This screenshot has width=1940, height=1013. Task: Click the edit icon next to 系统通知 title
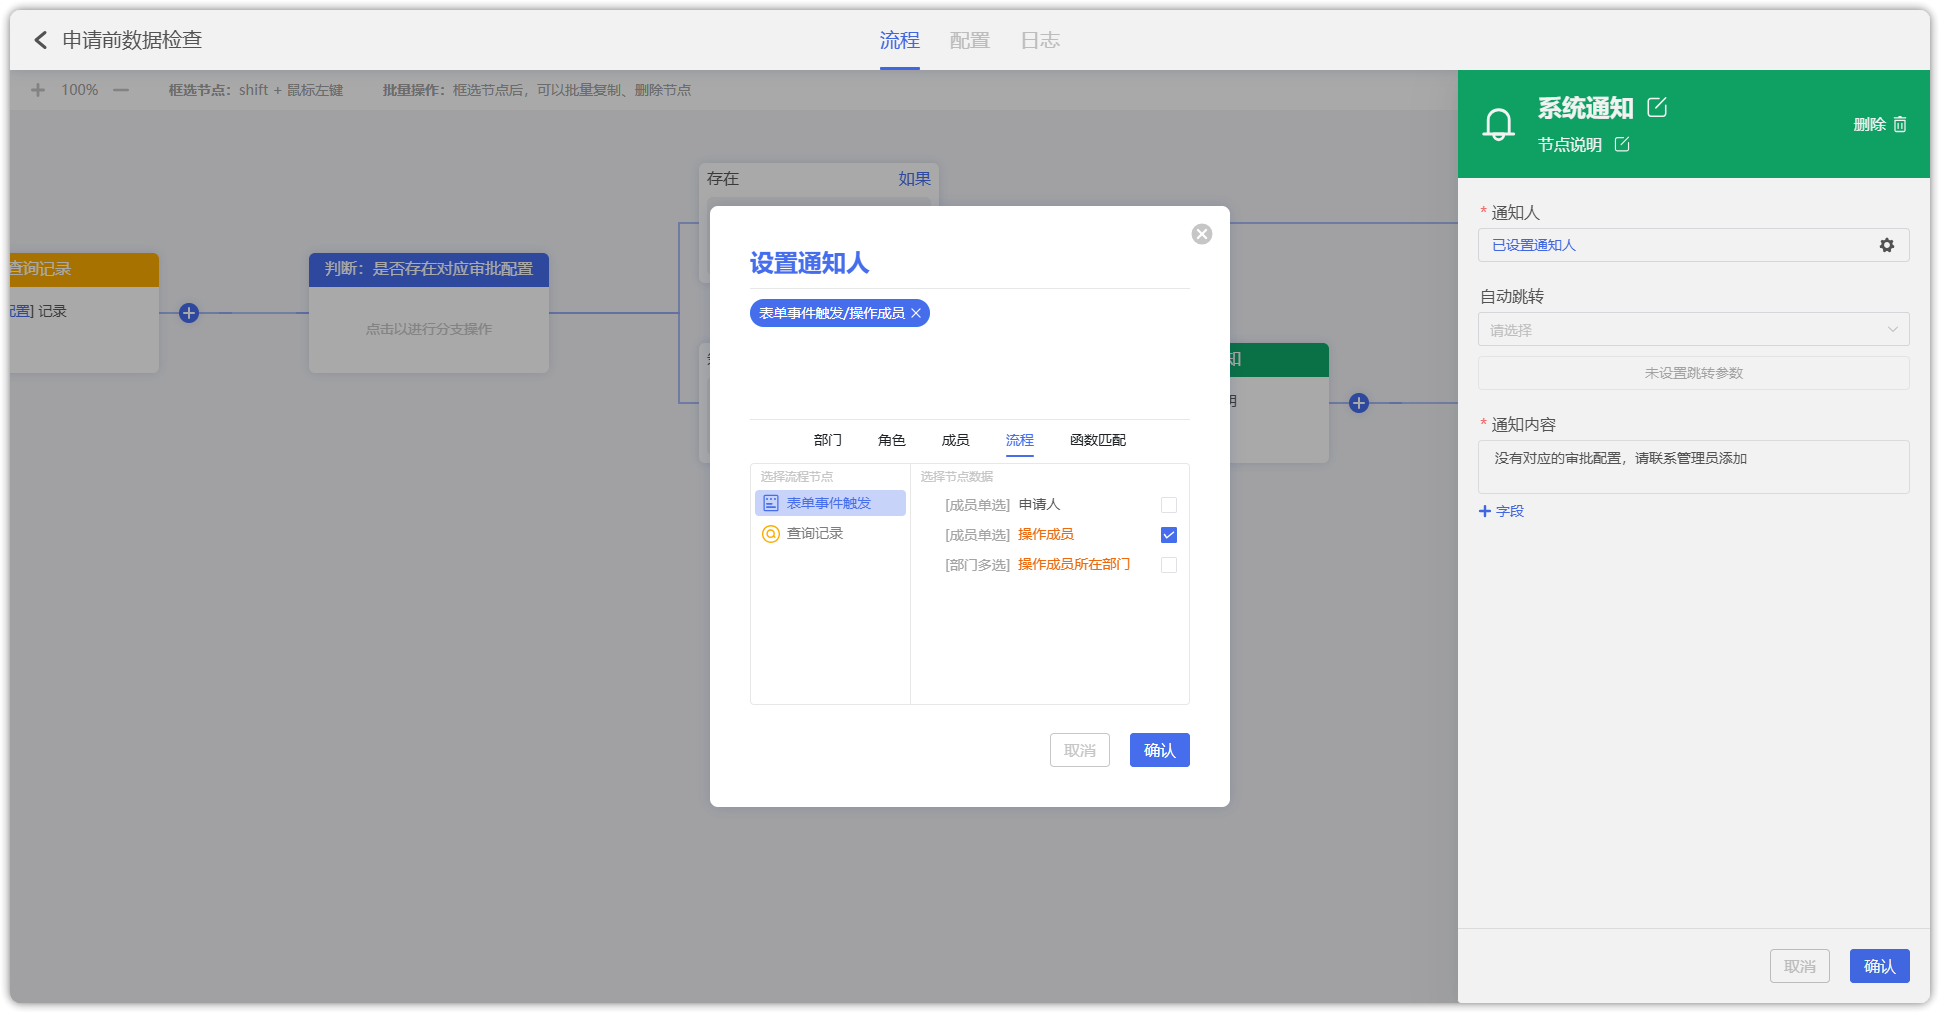click(1657, 107)
